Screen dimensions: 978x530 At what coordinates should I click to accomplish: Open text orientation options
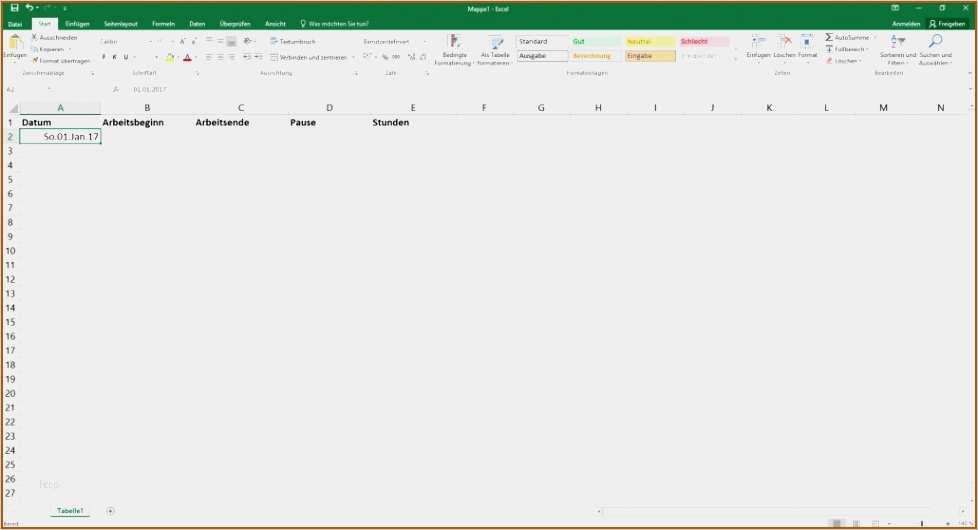[248, 41]
